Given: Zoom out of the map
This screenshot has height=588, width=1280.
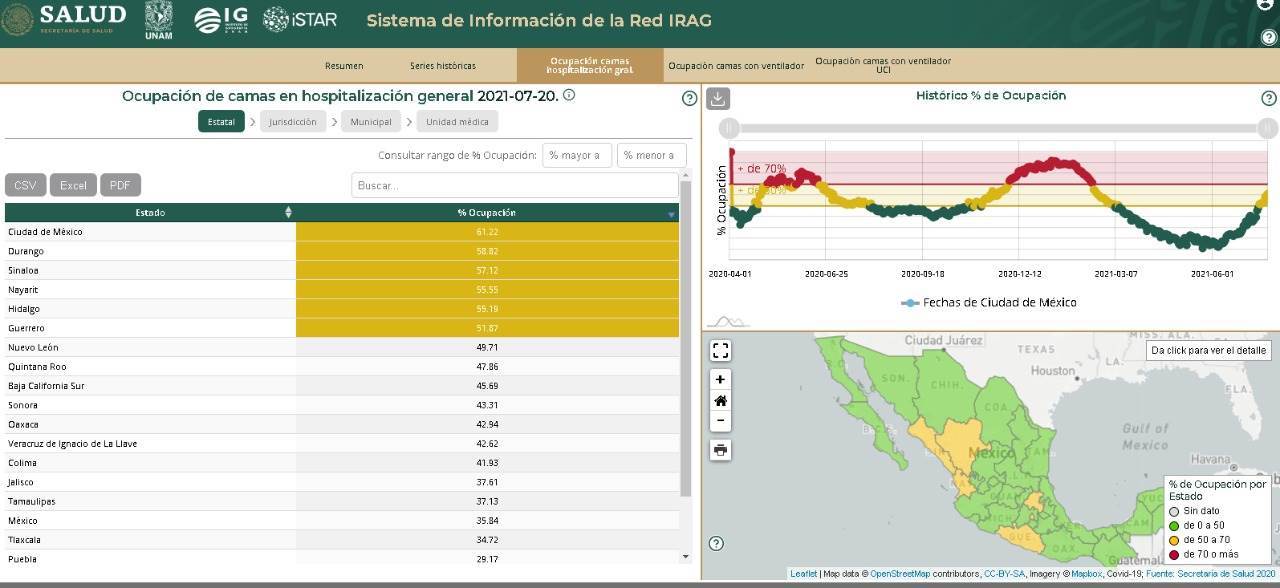Looking at the screenshot, I should 720,421.
